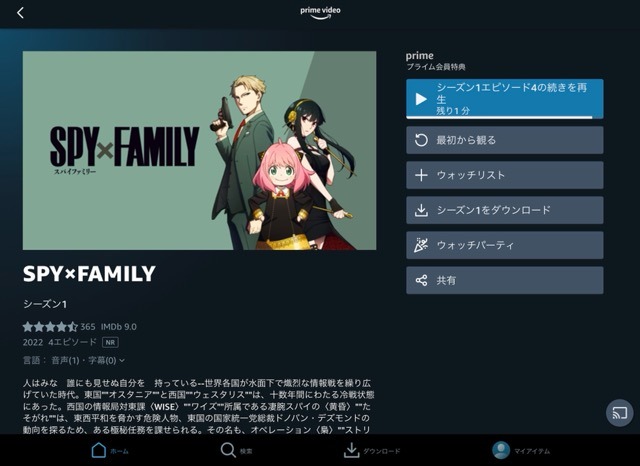Tap the play triangle to resume episode 4
This screenshot has width=640, height=466.
421,99
